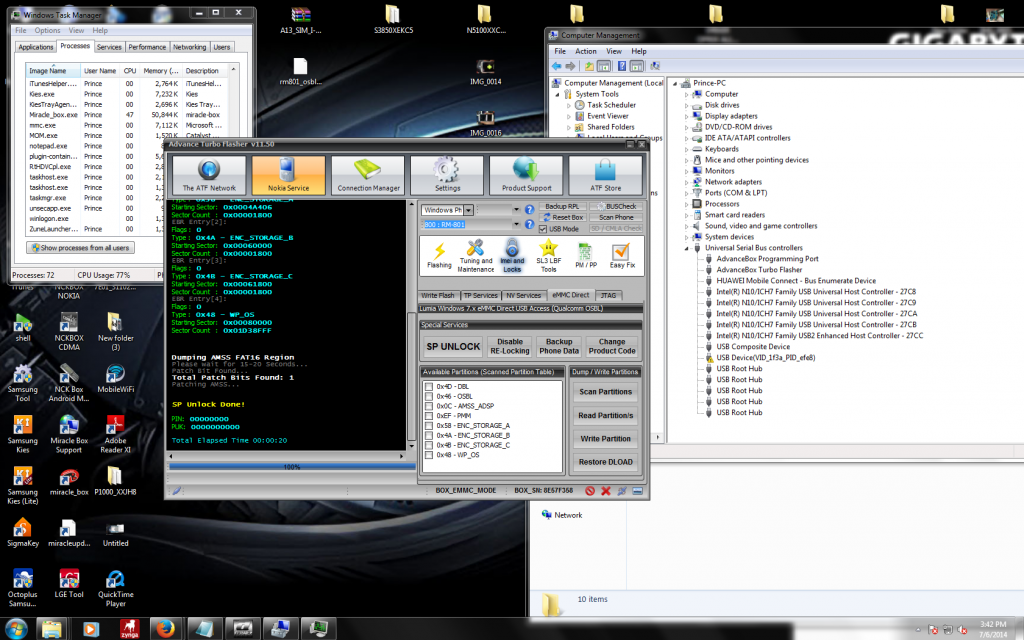Click the 100% progress bar
Screen dimensions: 1024x640
click(292, 466)
